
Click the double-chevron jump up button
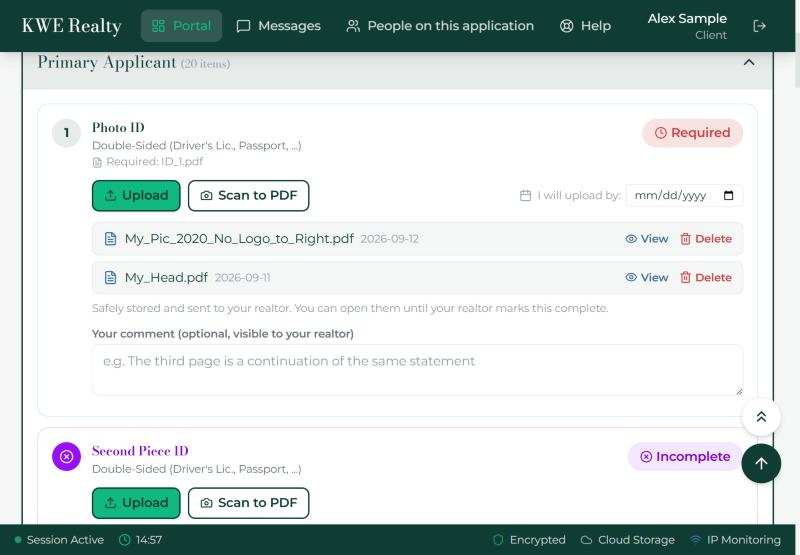click(761, 417)
